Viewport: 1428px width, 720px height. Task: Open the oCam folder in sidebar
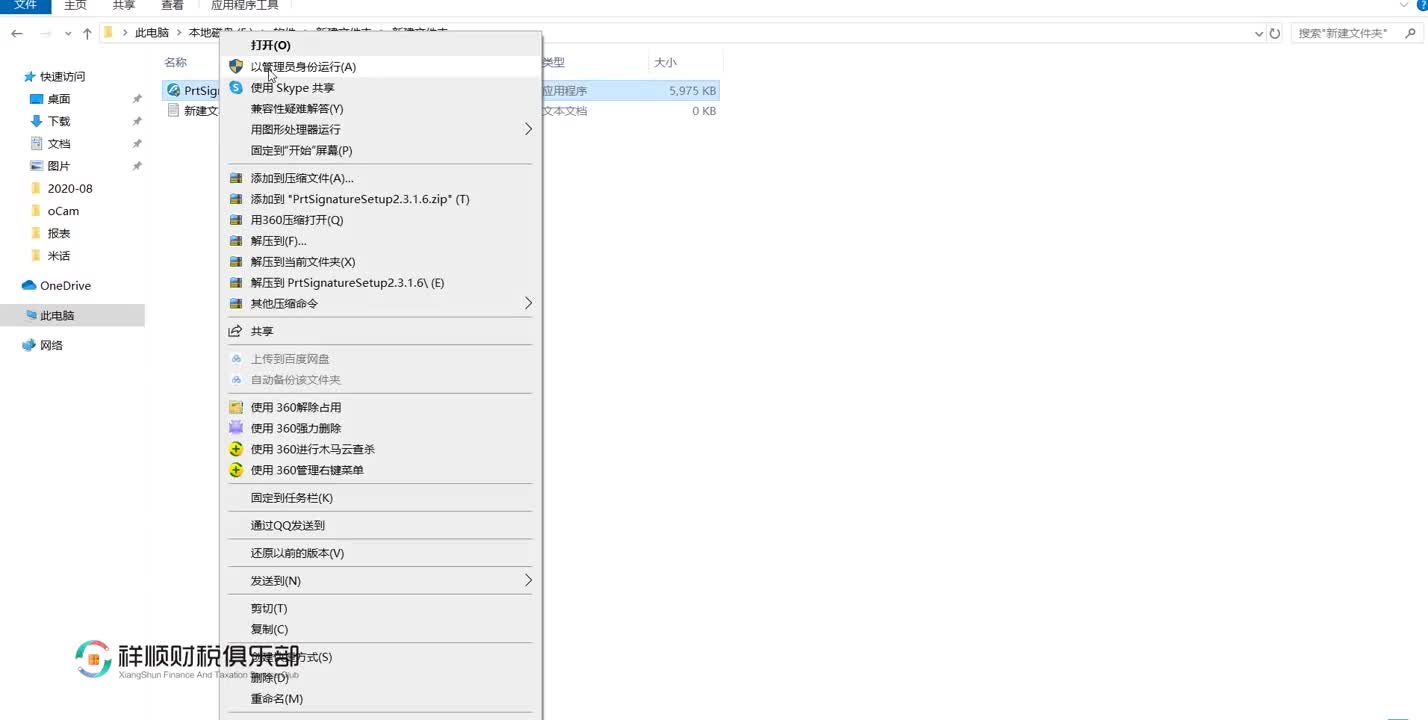pos(63,211)
